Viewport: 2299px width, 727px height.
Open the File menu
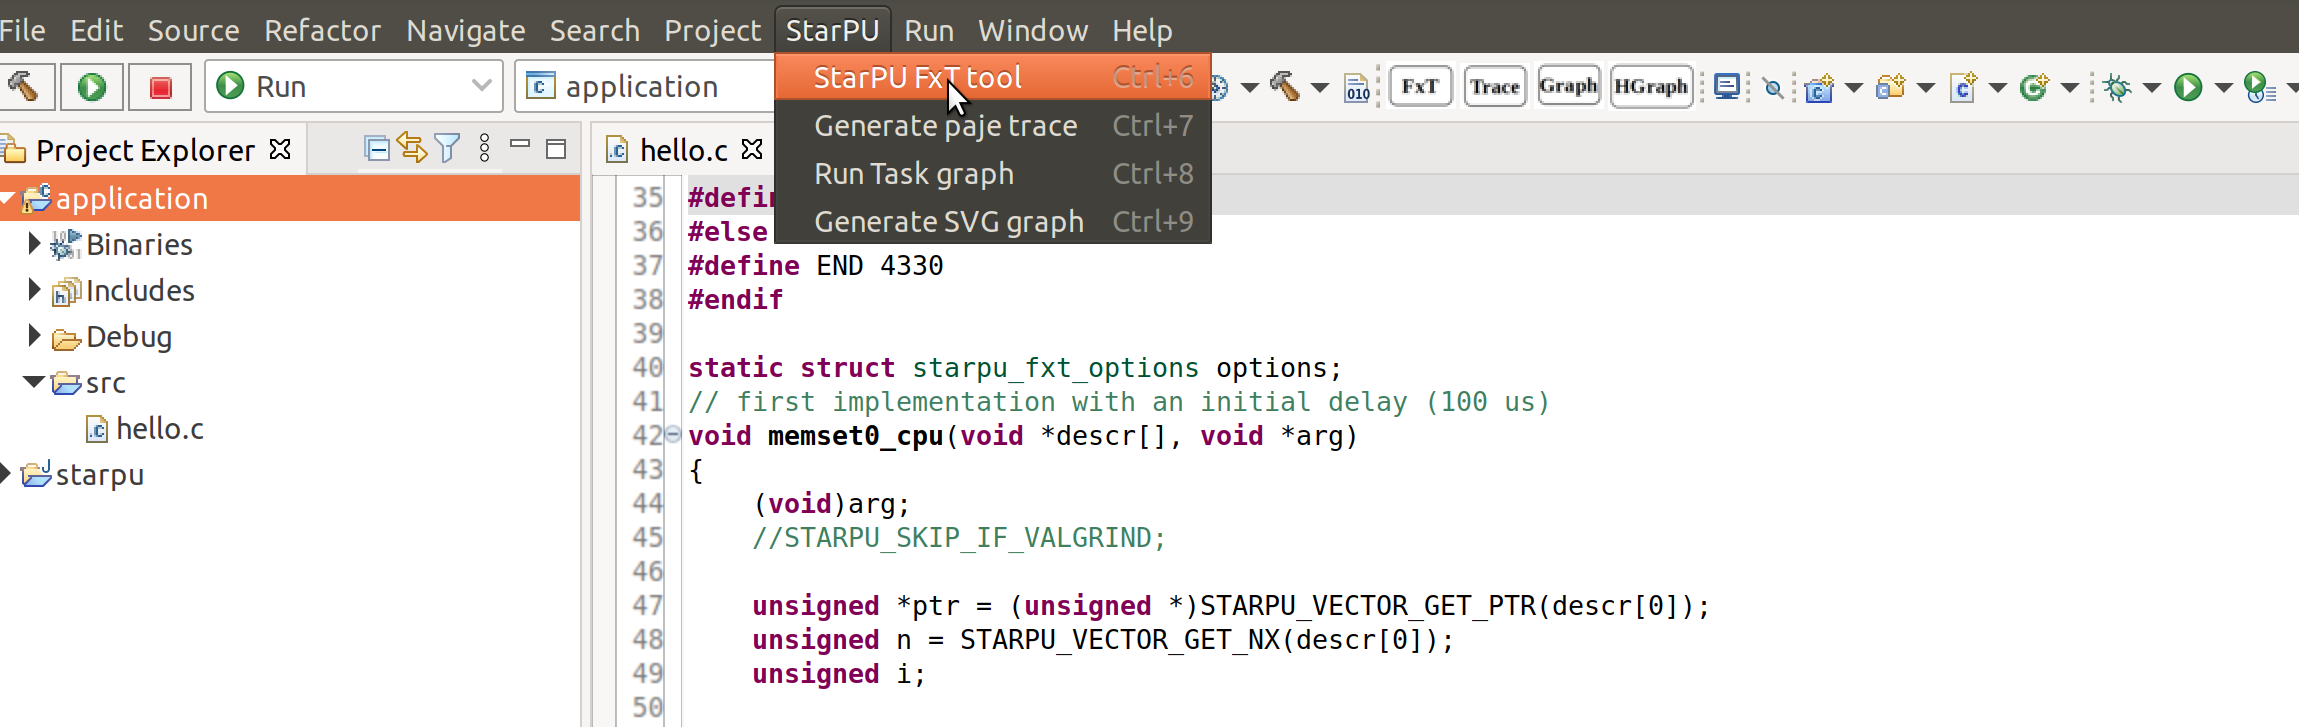click(22, 30)
